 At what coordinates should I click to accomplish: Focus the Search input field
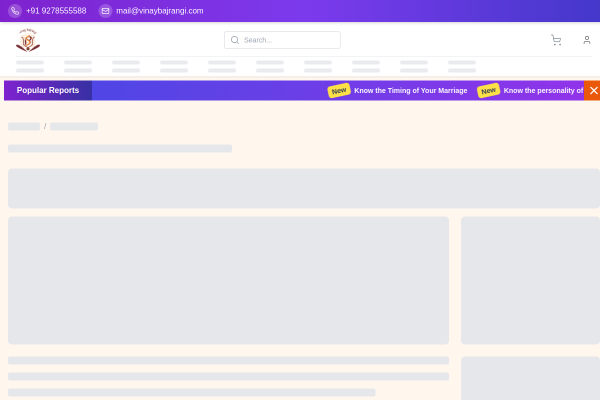click(x=290, y=40)
